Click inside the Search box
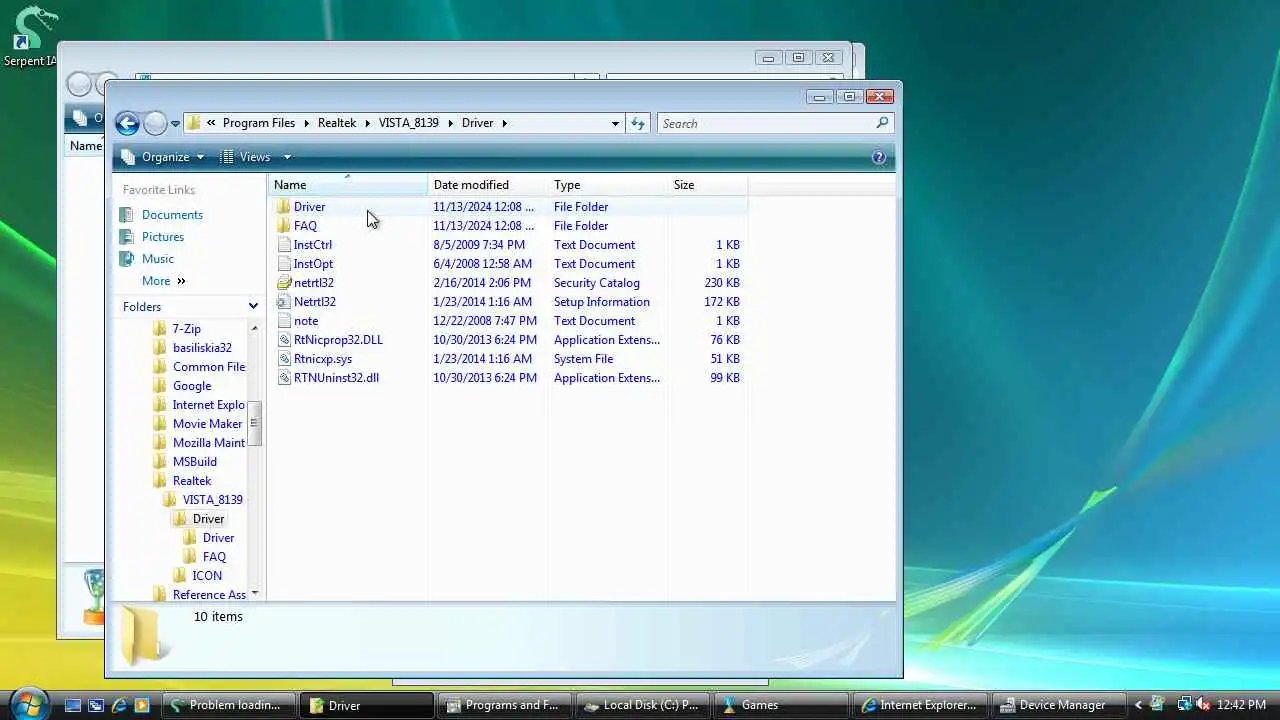1280x720 pixels. [766, 123]
